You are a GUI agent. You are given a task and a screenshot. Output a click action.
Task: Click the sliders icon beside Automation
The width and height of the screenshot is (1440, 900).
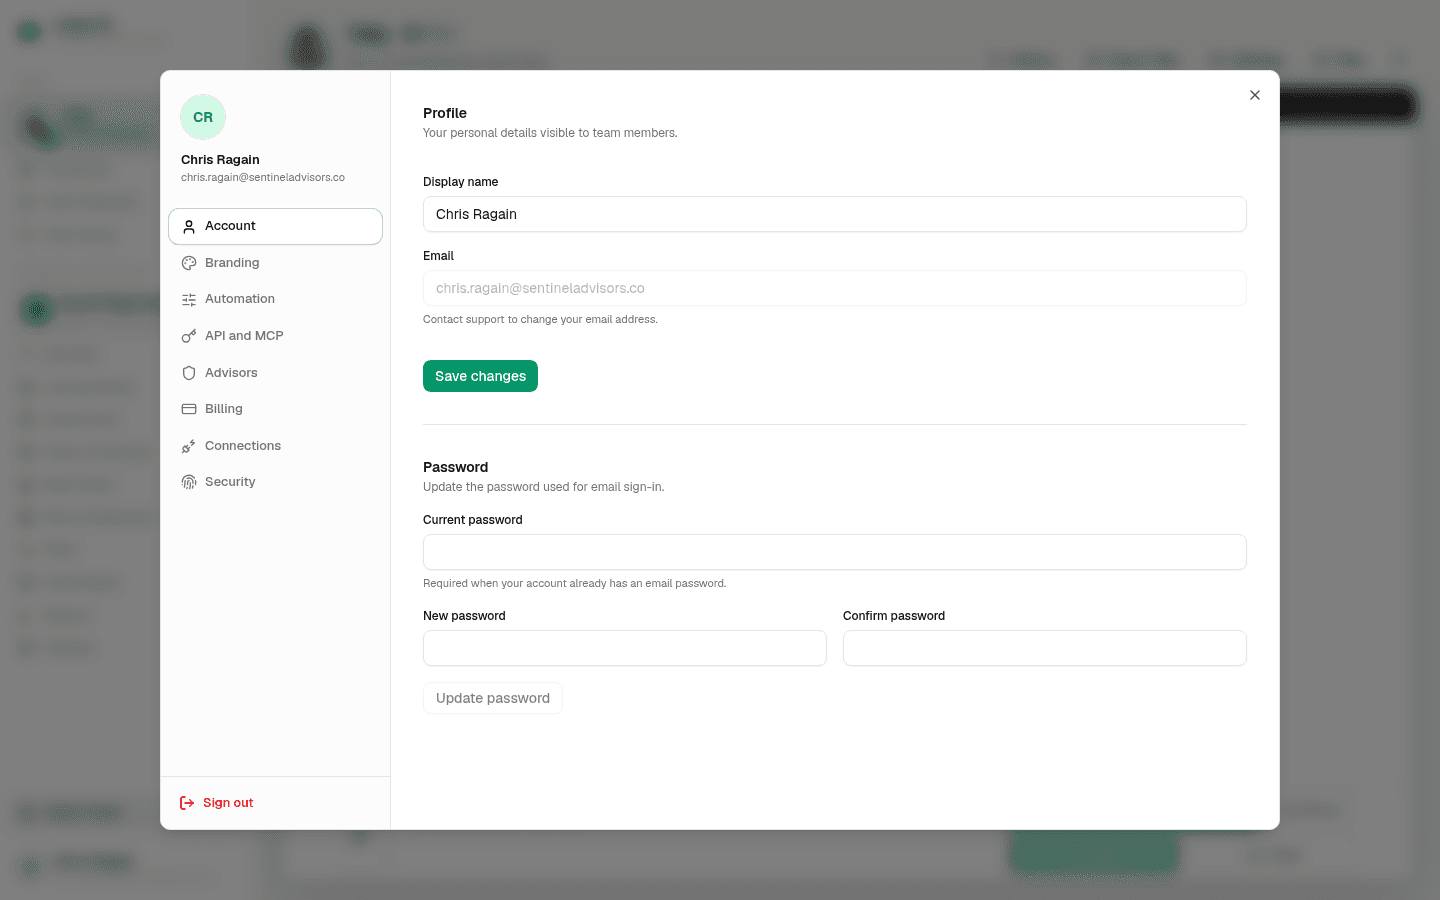(189, 300)
